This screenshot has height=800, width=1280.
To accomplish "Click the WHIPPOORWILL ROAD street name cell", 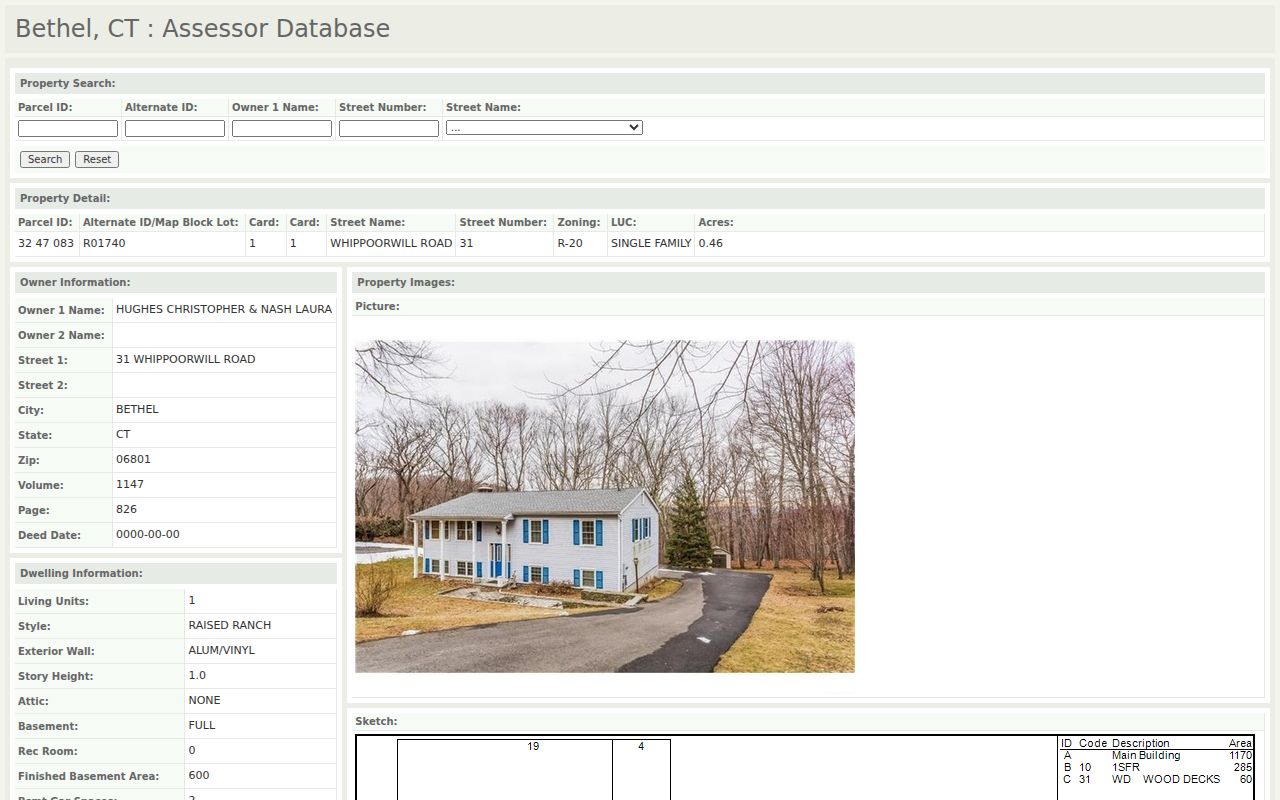I will [x=391, y=243].
